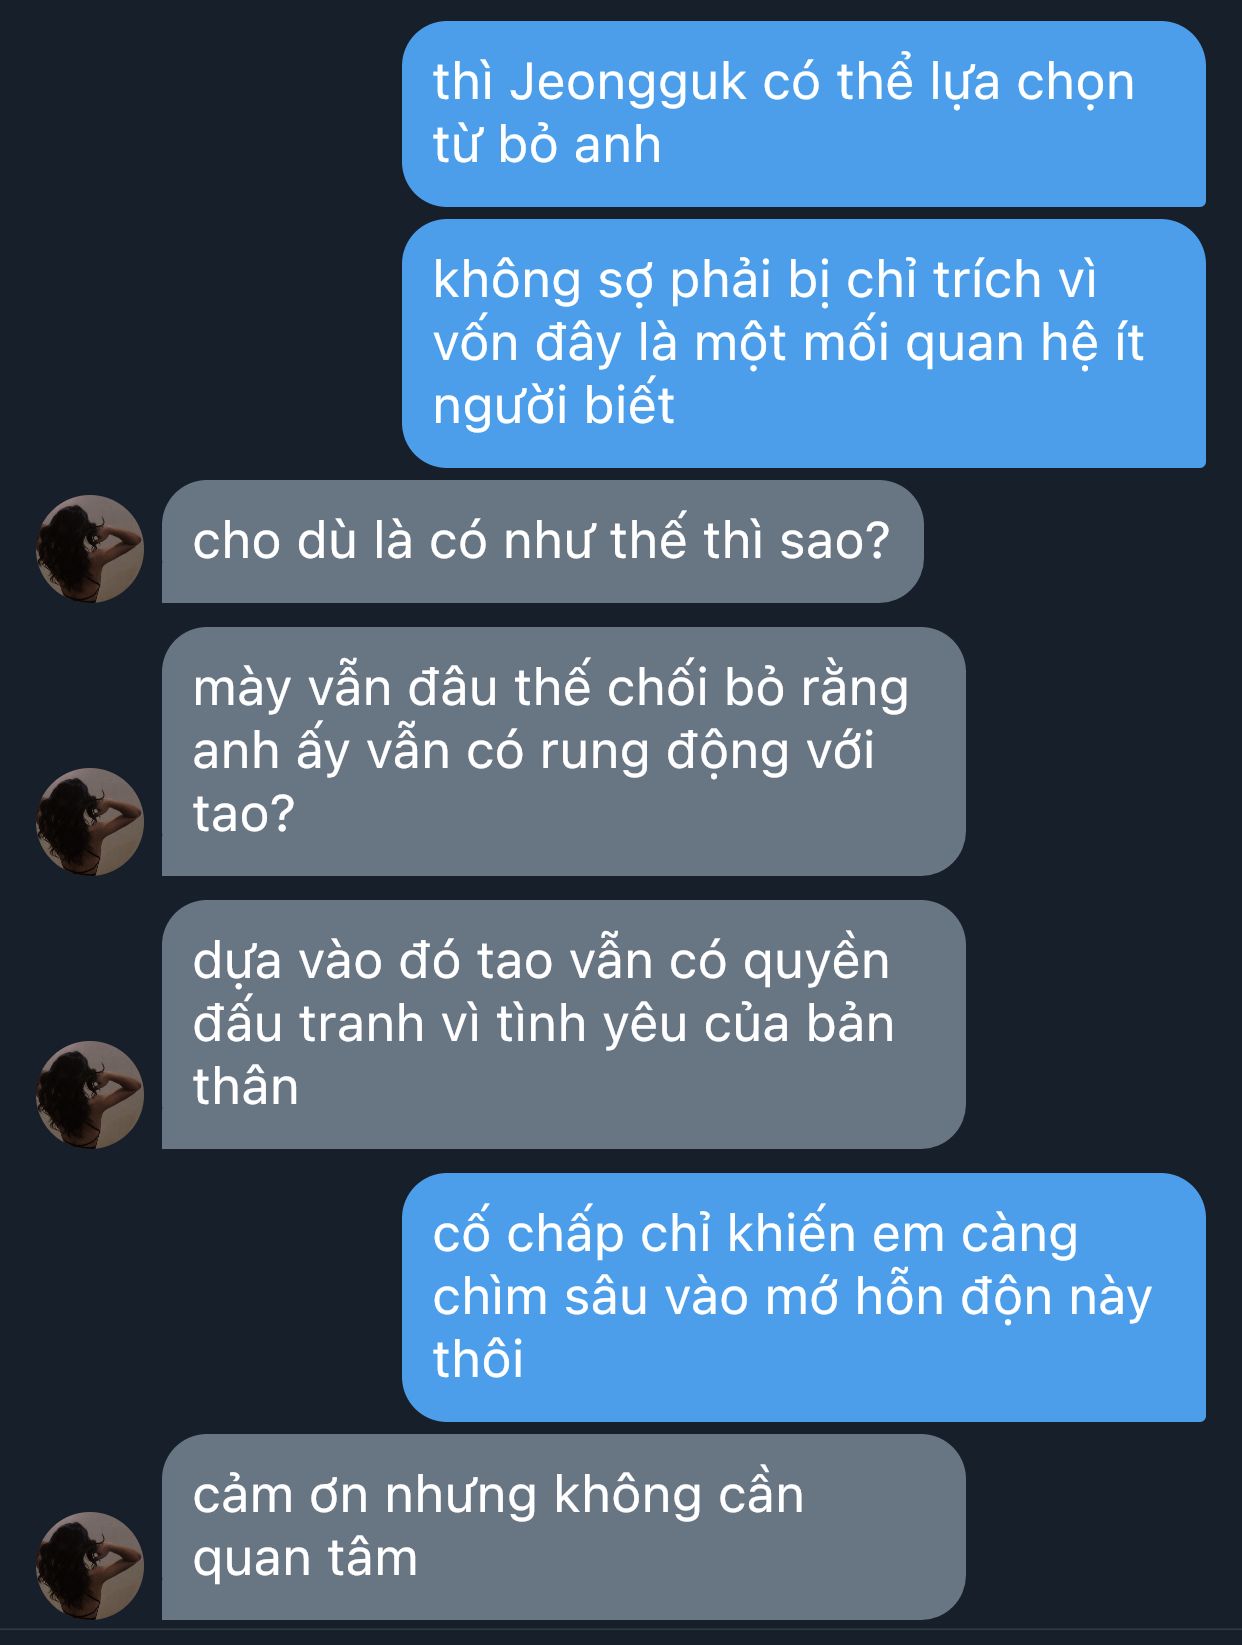Screen dimensions: 1242x1645
Task: Tap blue message "không sợ phải bị chỉ trích"
Action: (x=803, y=343)
